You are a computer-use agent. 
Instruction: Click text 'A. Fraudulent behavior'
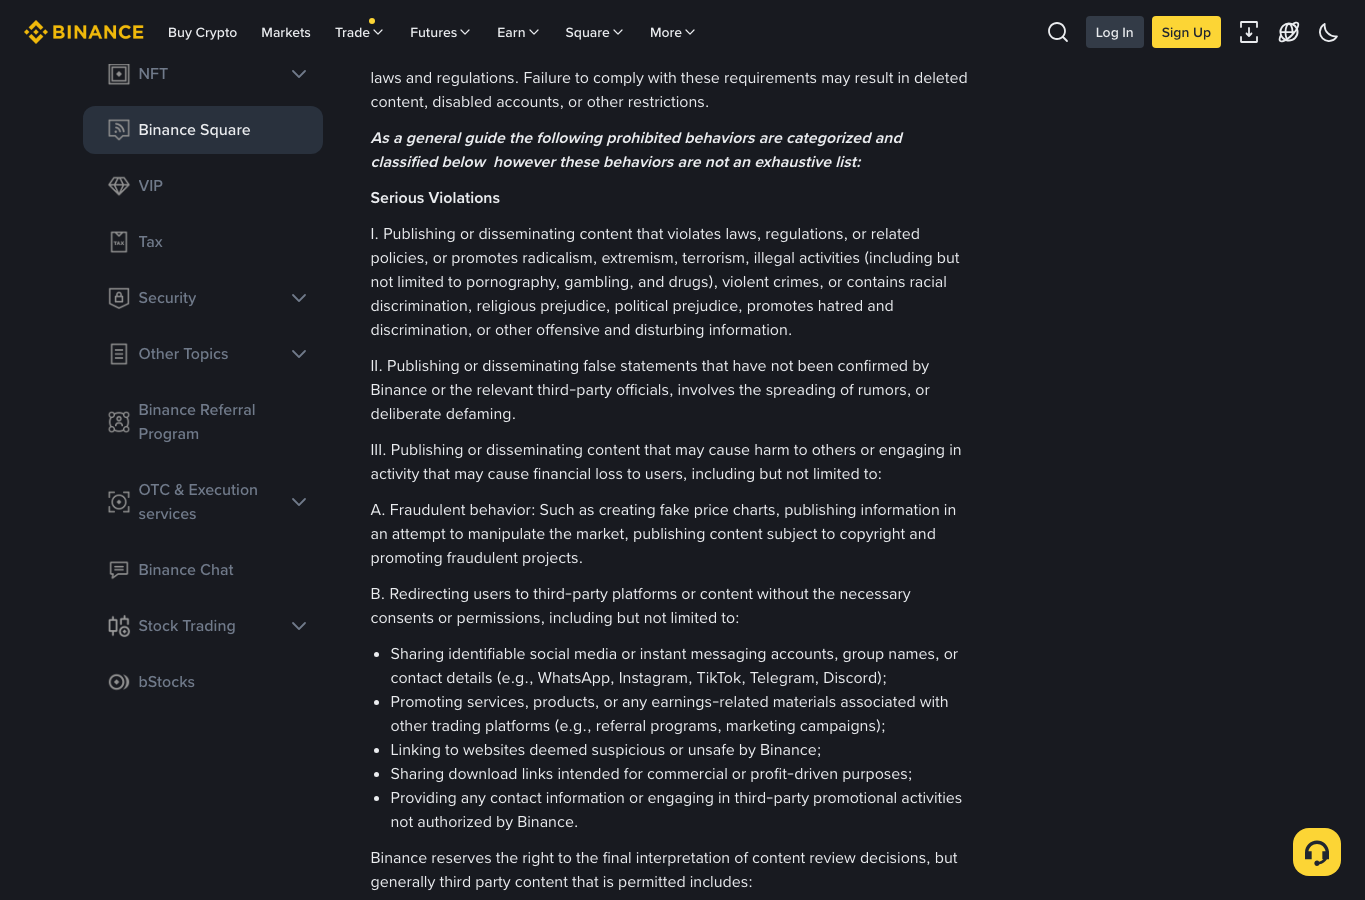pyautogui.click(x=452, y=510)
